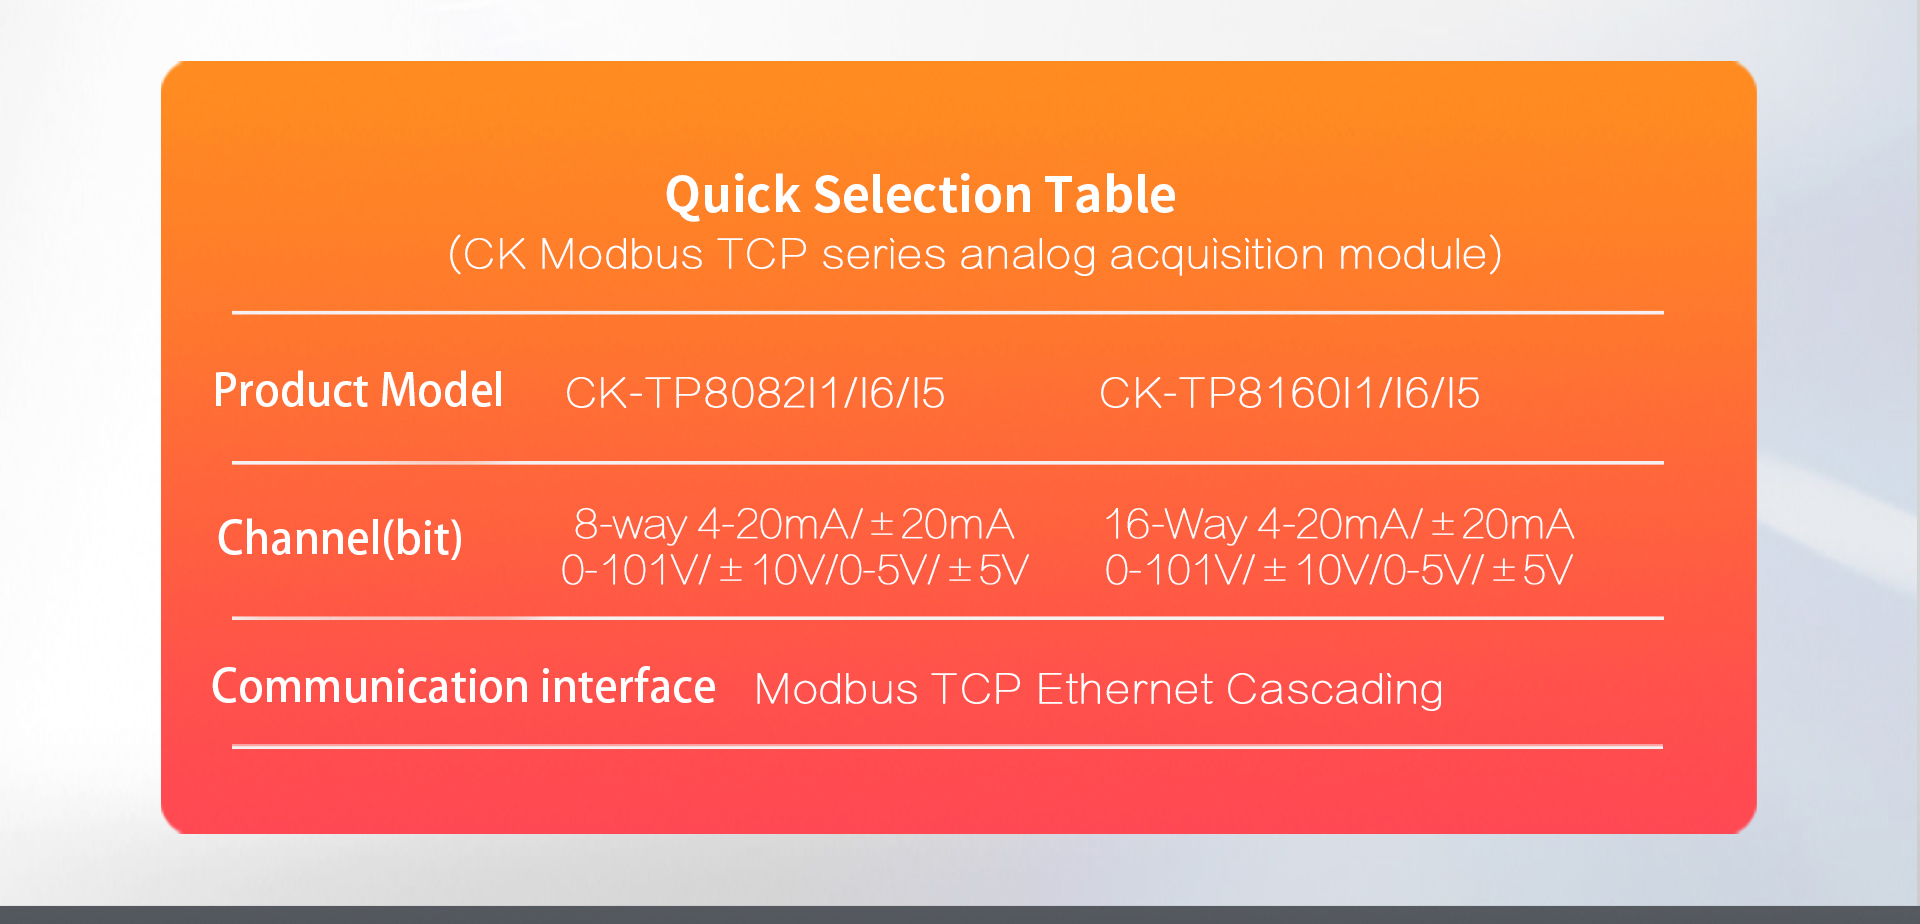This screenshot has height=924, width=1920.
Task: Click the 16-Way 4-20mA/±20mA text
Action: pos(1339,524)
